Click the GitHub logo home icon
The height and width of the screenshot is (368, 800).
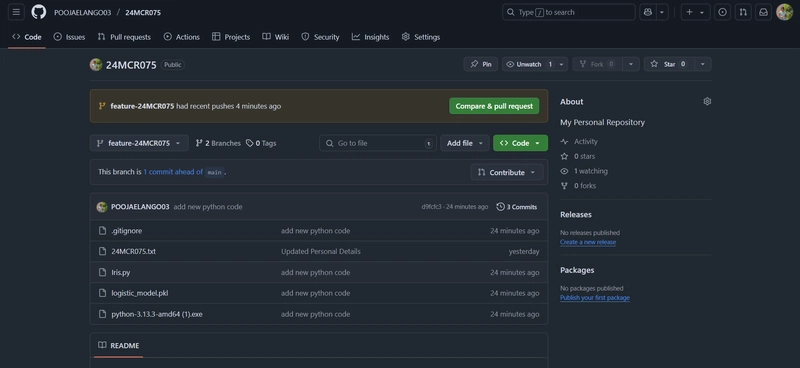[x=39, y=12]
